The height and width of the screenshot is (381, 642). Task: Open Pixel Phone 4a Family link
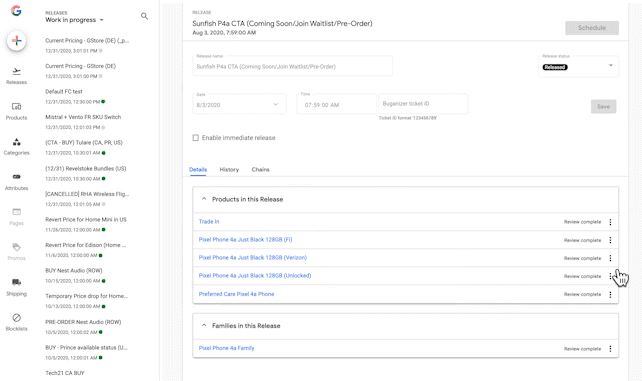[226, 348]
